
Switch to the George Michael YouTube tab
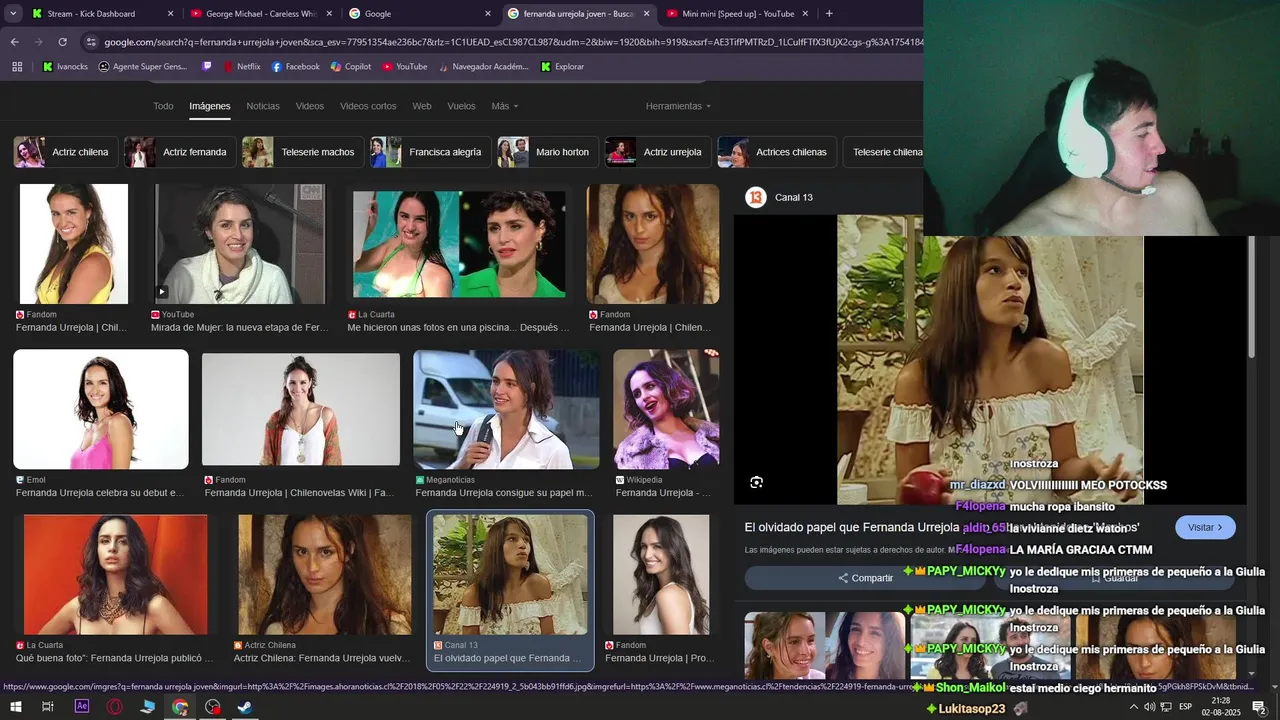262,14
